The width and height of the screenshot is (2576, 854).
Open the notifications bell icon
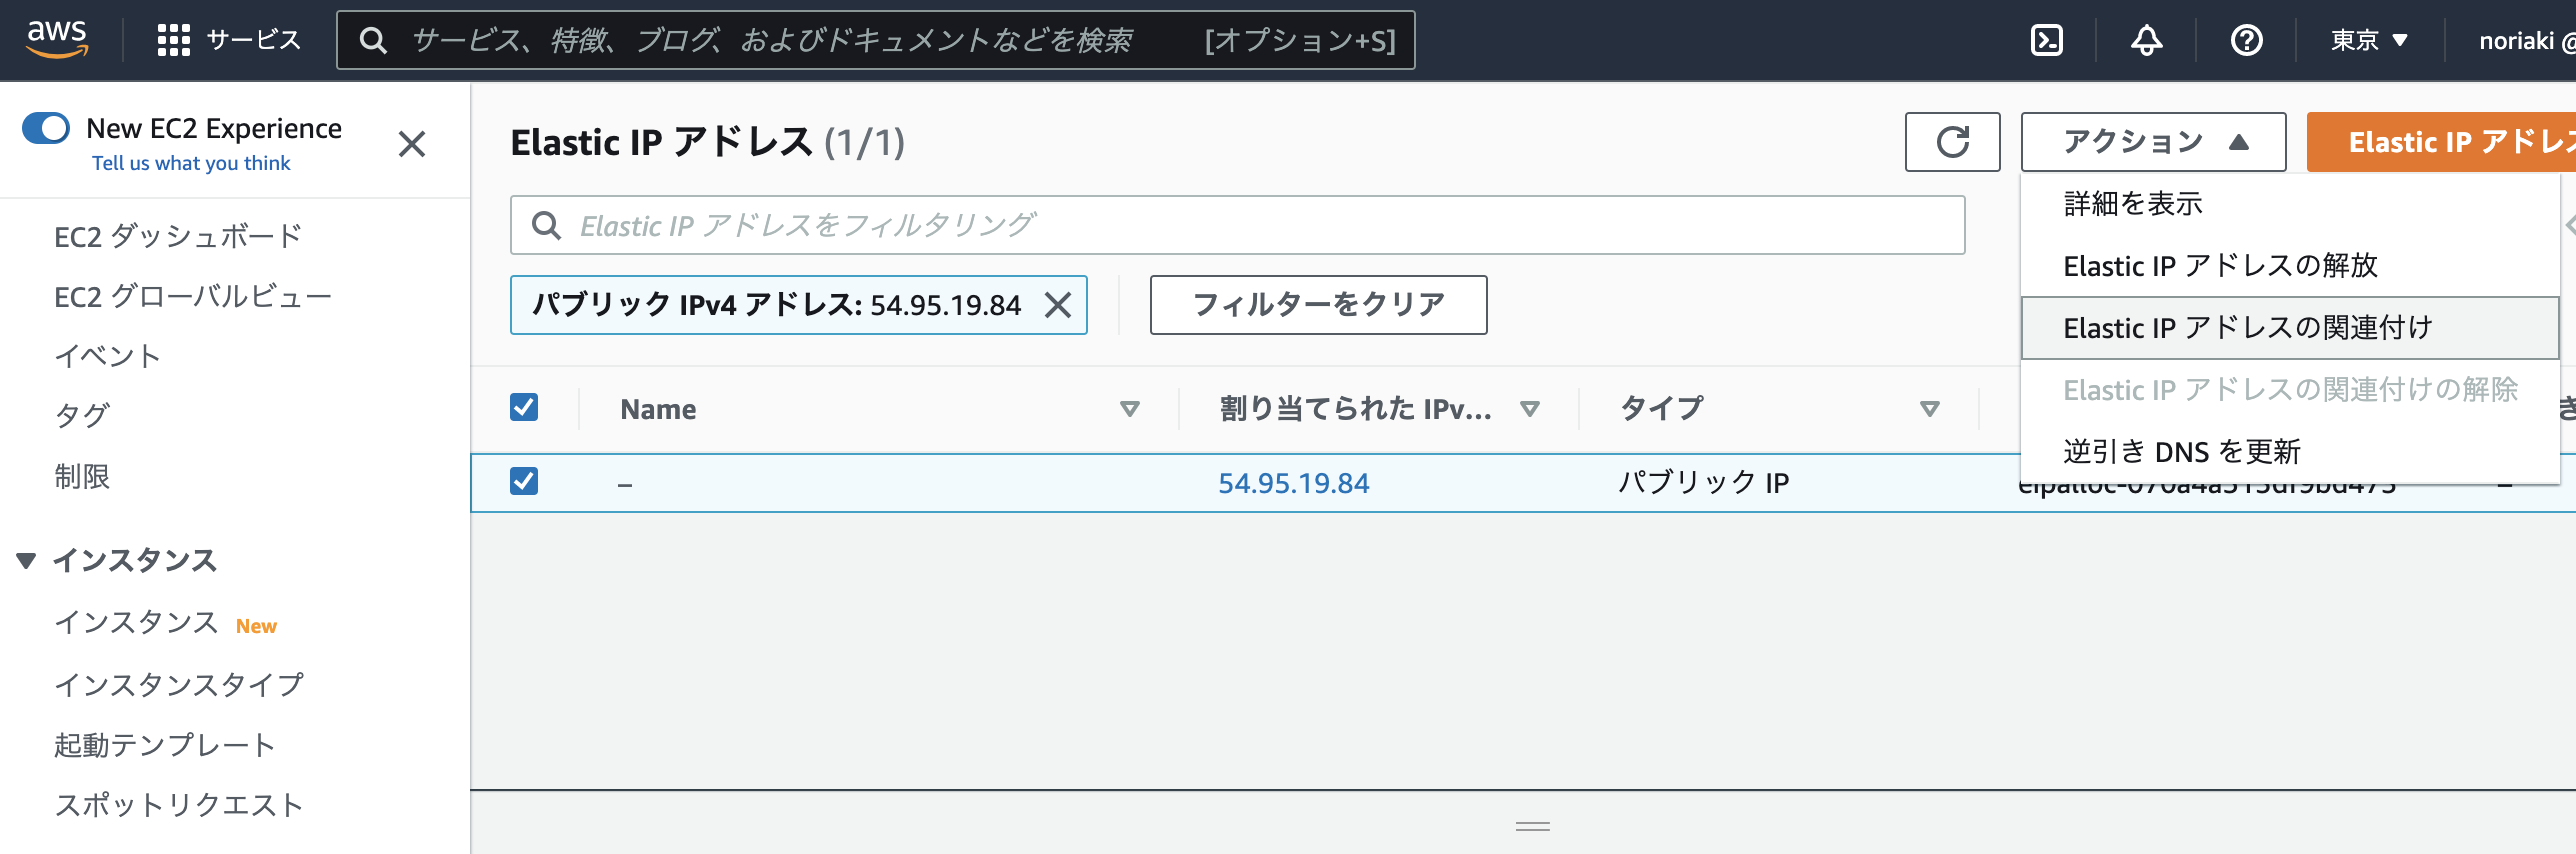click(2146, 40)
